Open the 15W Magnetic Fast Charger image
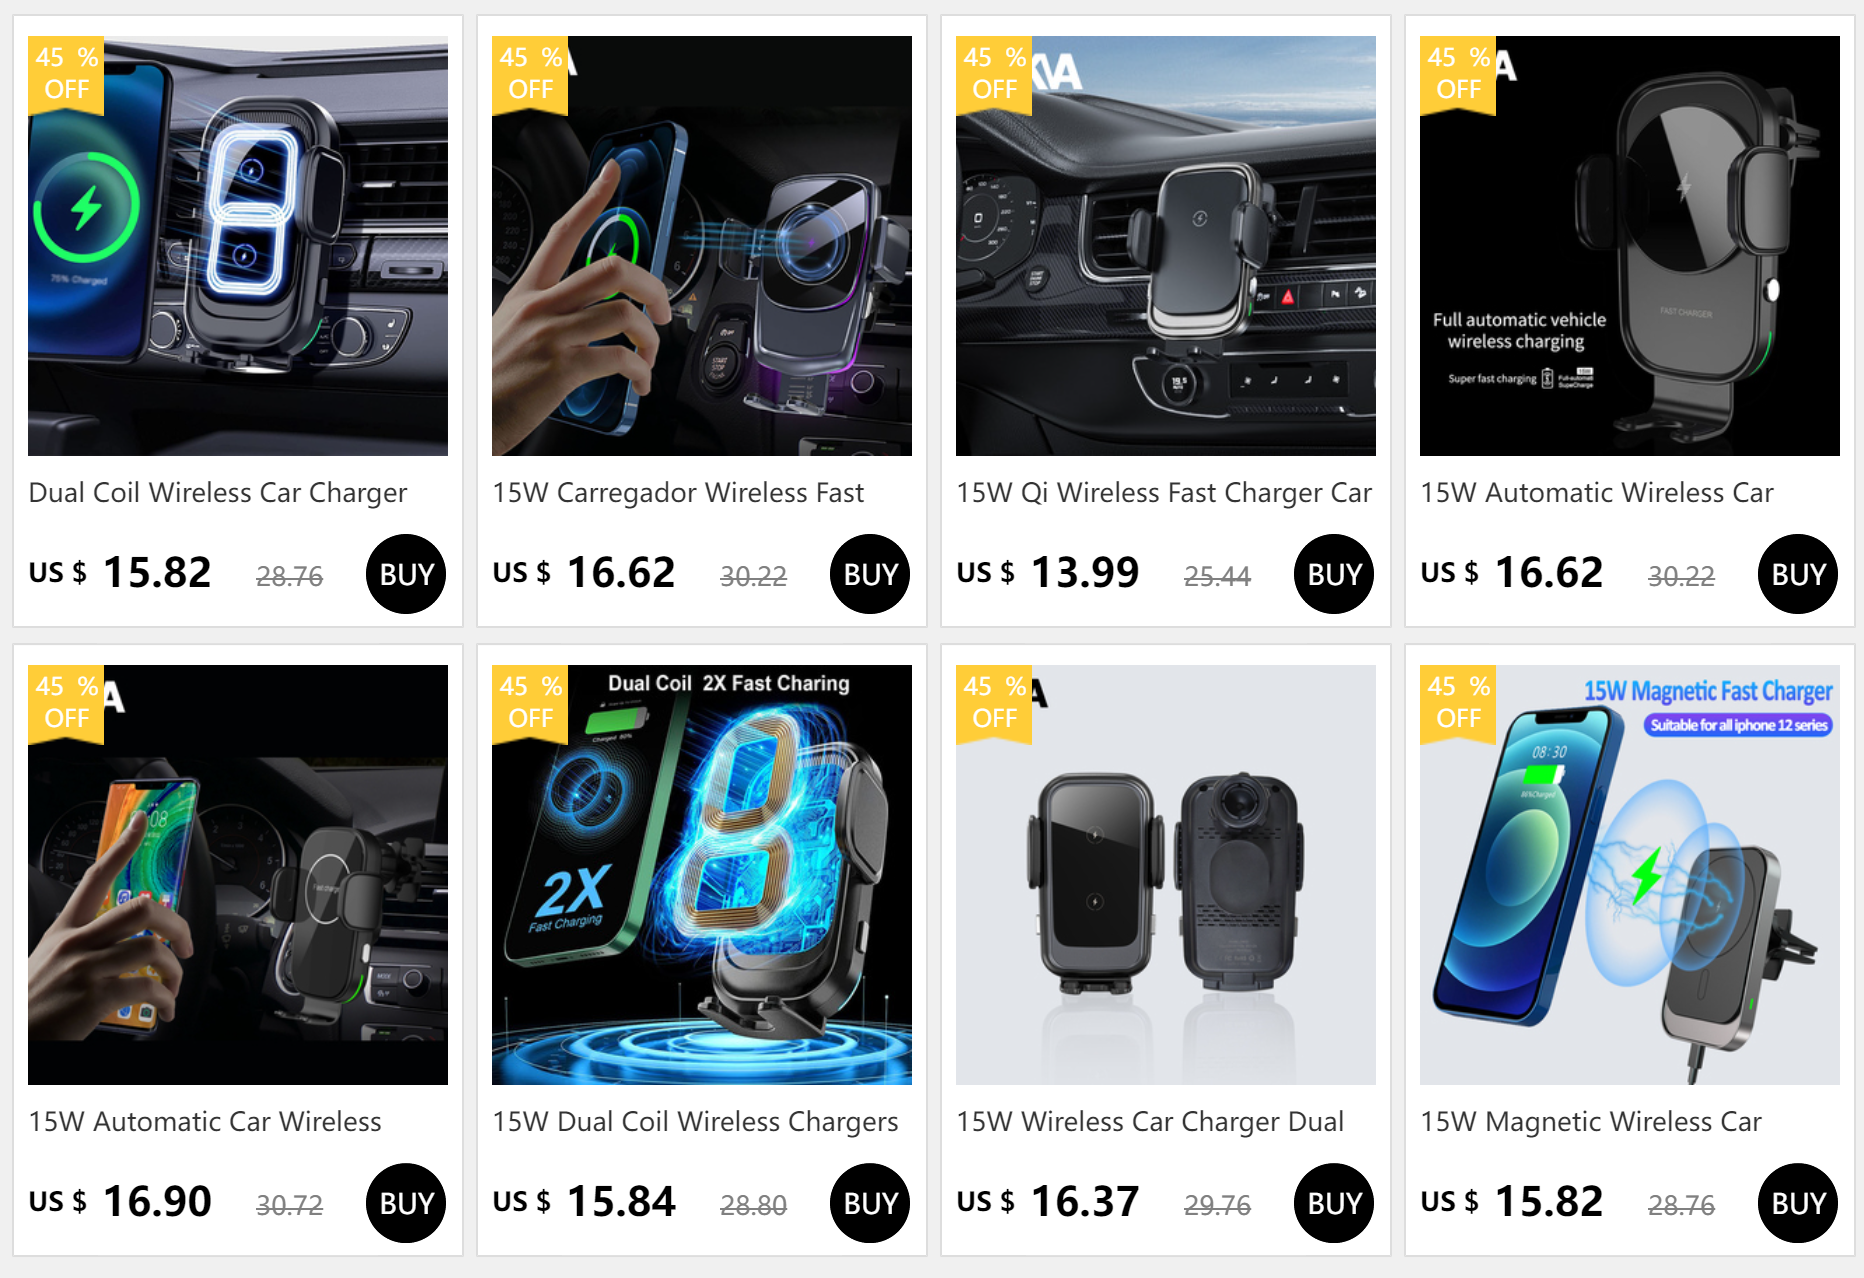Viewport: 1864px width, 1278px height. tap(1630, 875)
